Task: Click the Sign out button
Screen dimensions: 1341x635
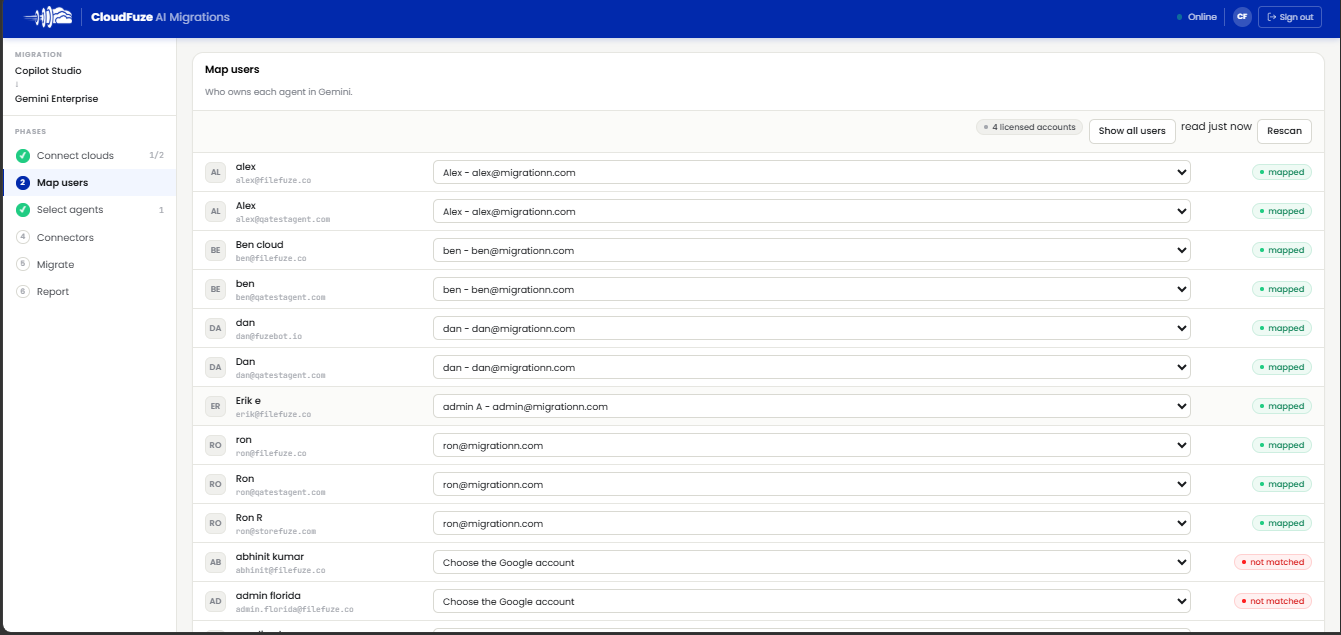Action: tap(1289, 17)
